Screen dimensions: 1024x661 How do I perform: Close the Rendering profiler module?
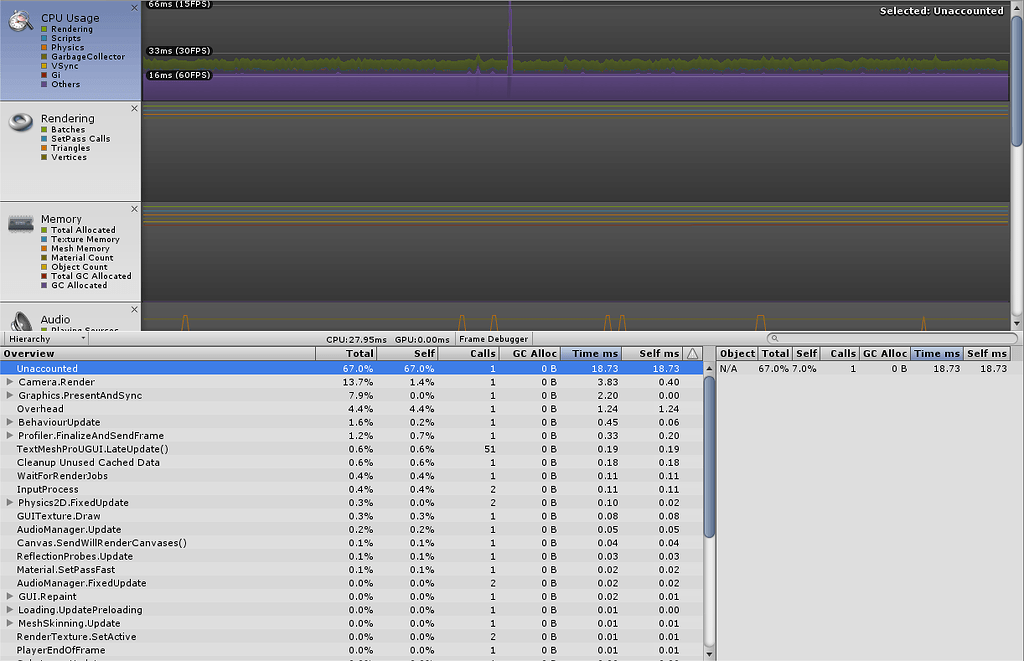pyautogui.click(x=135, y=108)
